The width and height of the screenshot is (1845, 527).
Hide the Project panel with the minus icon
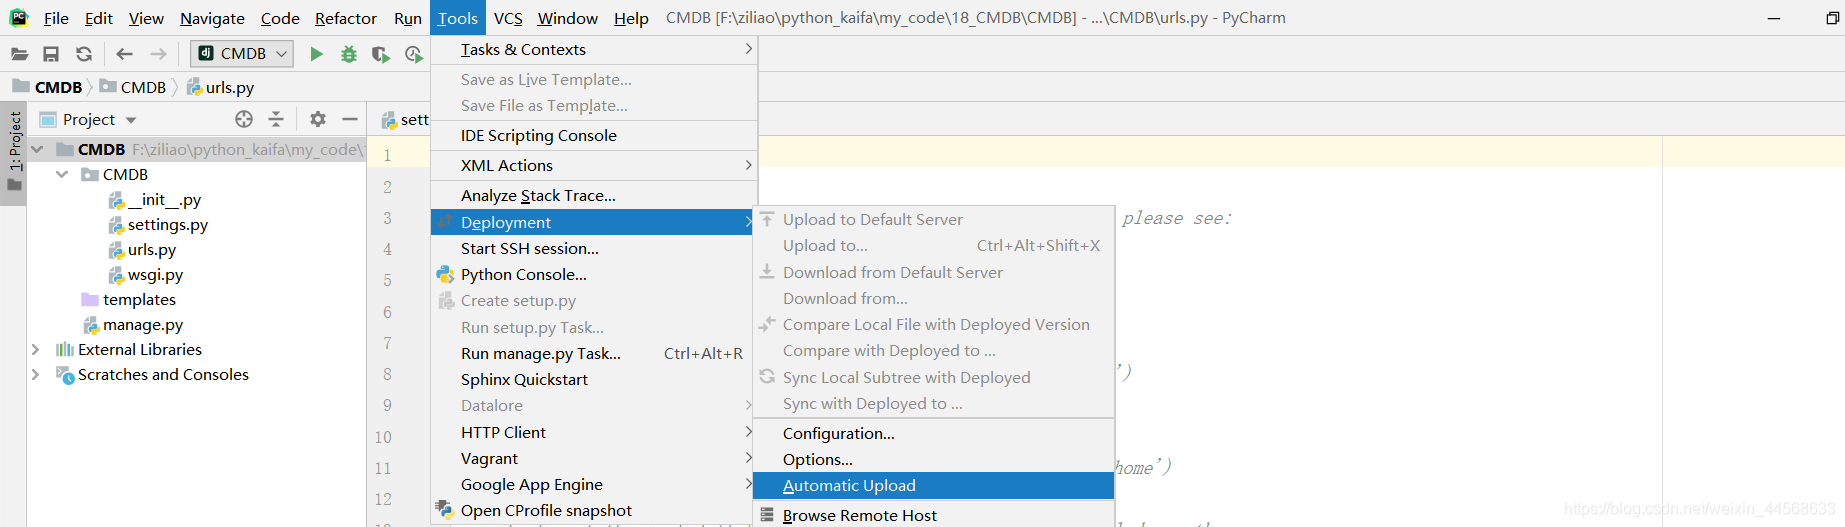[x=350, y=119]
